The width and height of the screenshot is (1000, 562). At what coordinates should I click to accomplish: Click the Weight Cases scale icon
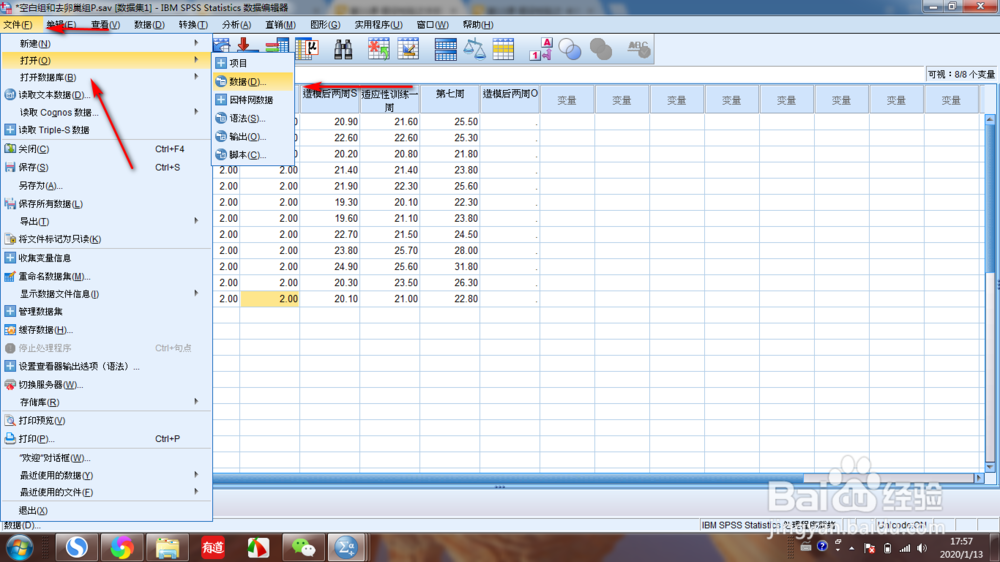pyautogui.click(x=474, y=49)
